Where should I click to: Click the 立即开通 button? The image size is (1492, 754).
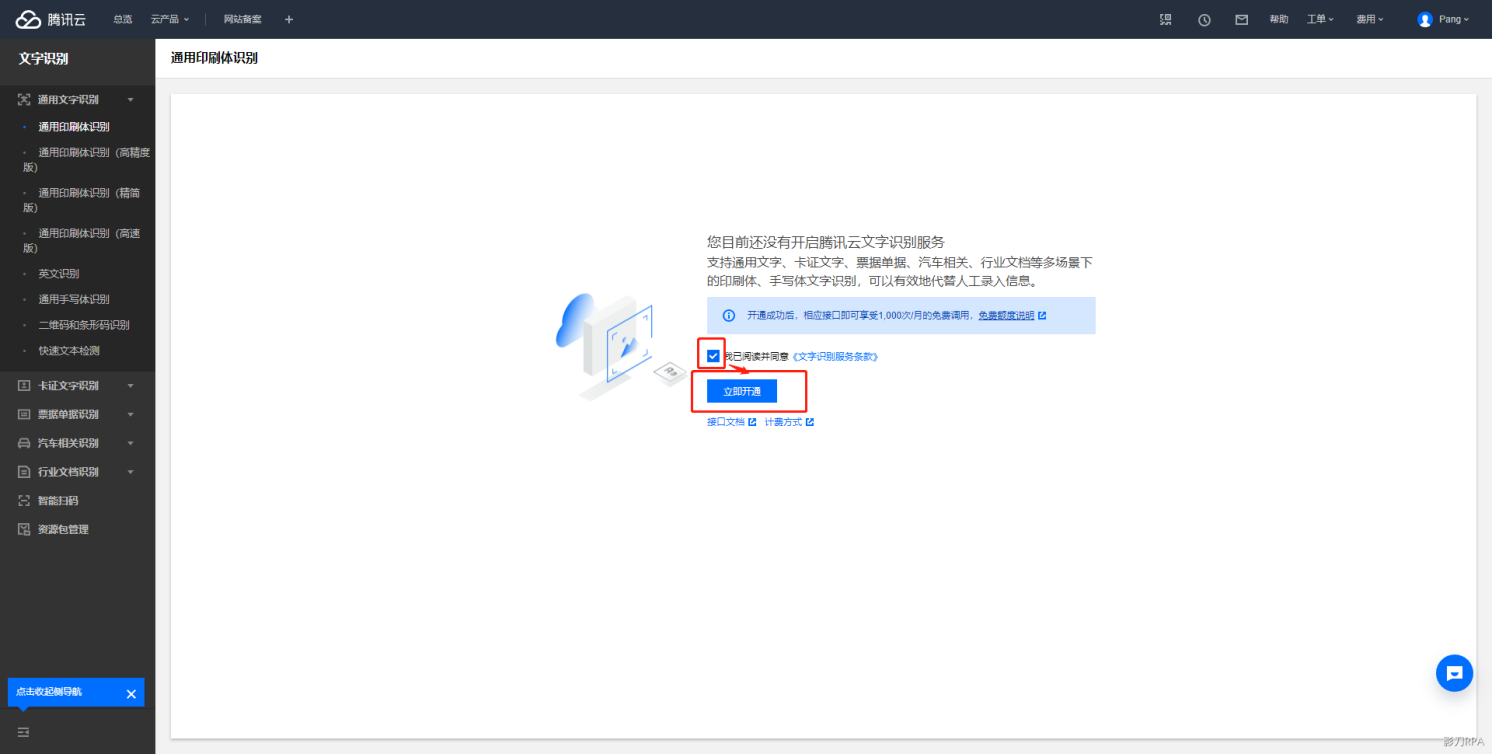click(x=742, y=391)
